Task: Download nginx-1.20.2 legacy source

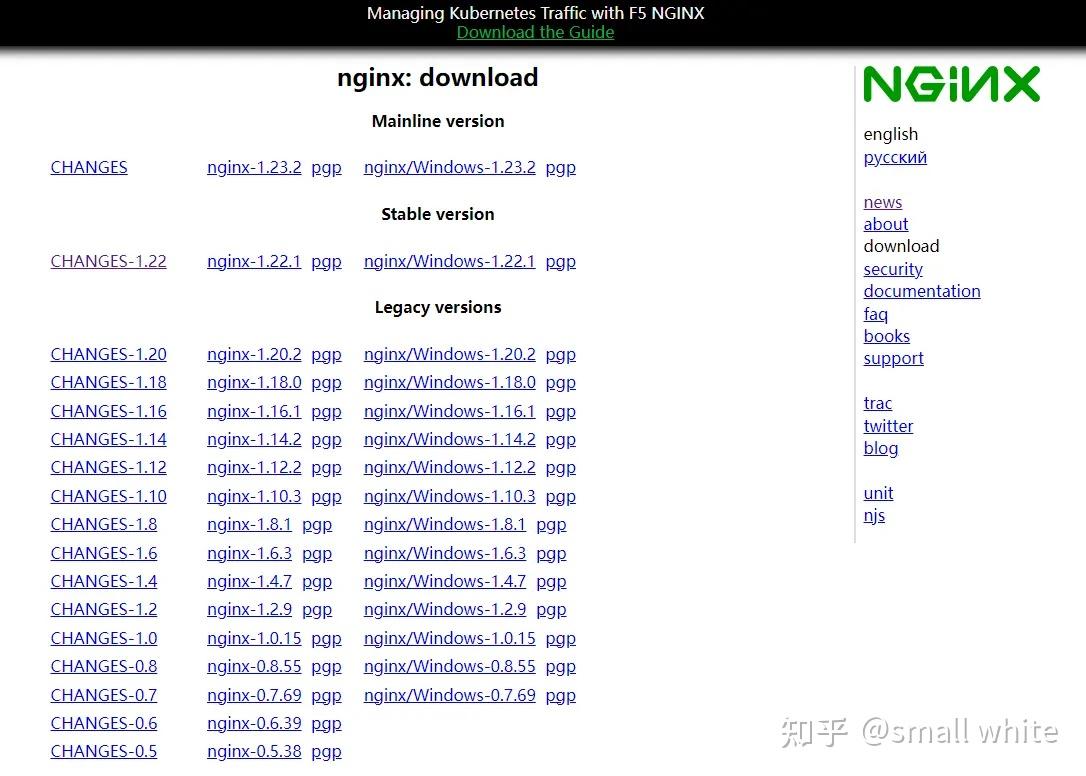Action: tap(253, 354)
